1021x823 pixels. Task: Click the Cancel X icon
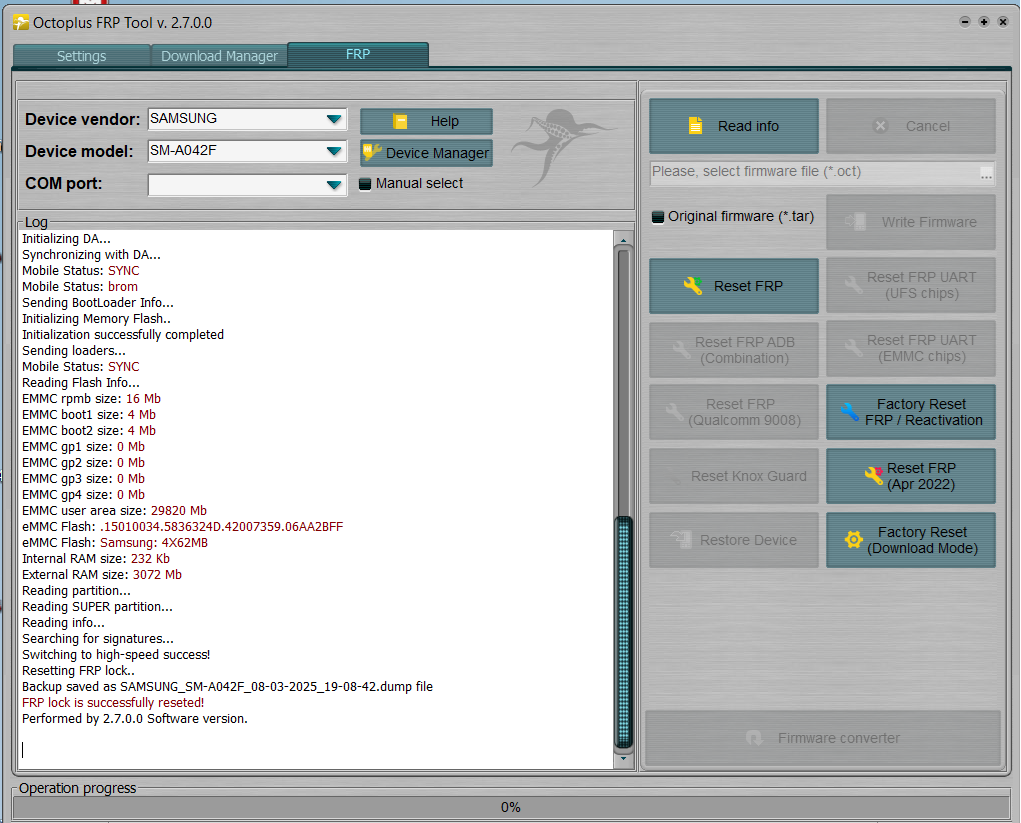pyautogui.click(x=880, y=126)
